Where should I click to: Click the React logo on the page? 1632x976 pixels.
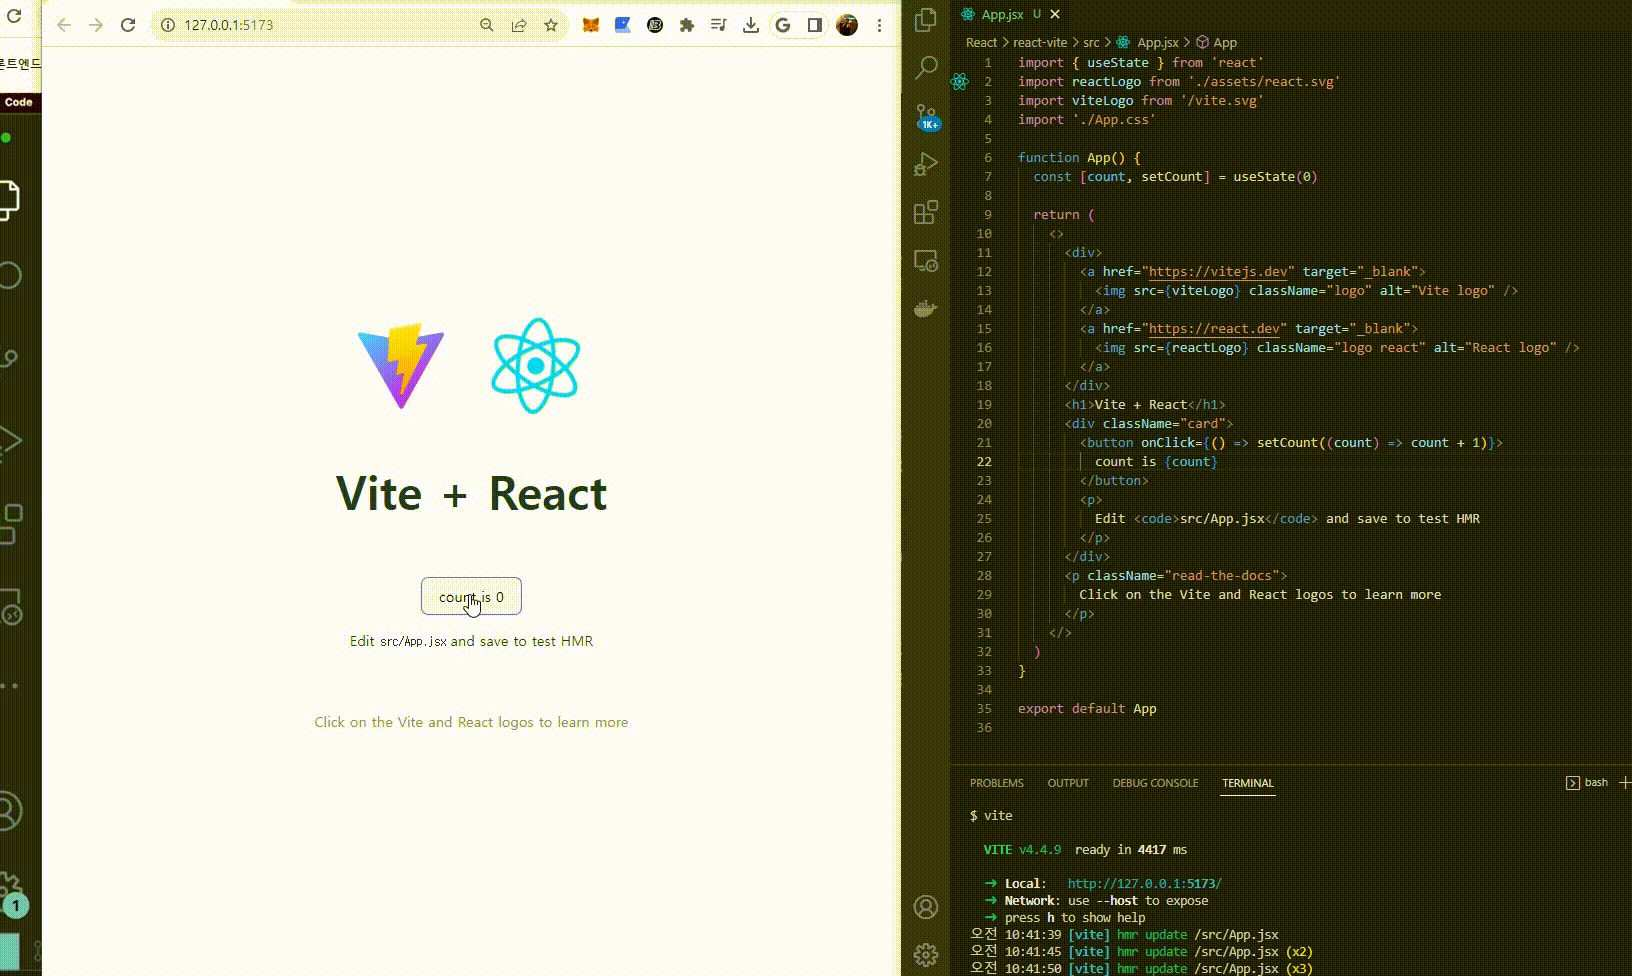point(536,366)
